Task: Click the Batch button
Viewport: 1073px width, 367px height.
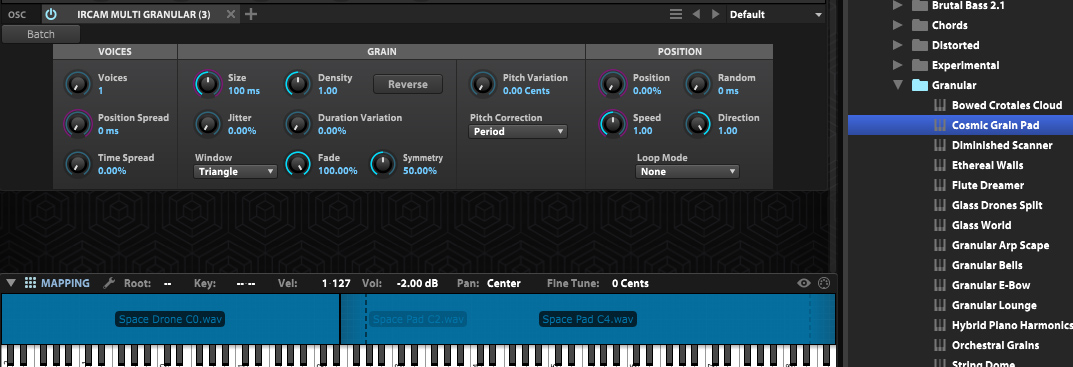Action: point(41,34)
